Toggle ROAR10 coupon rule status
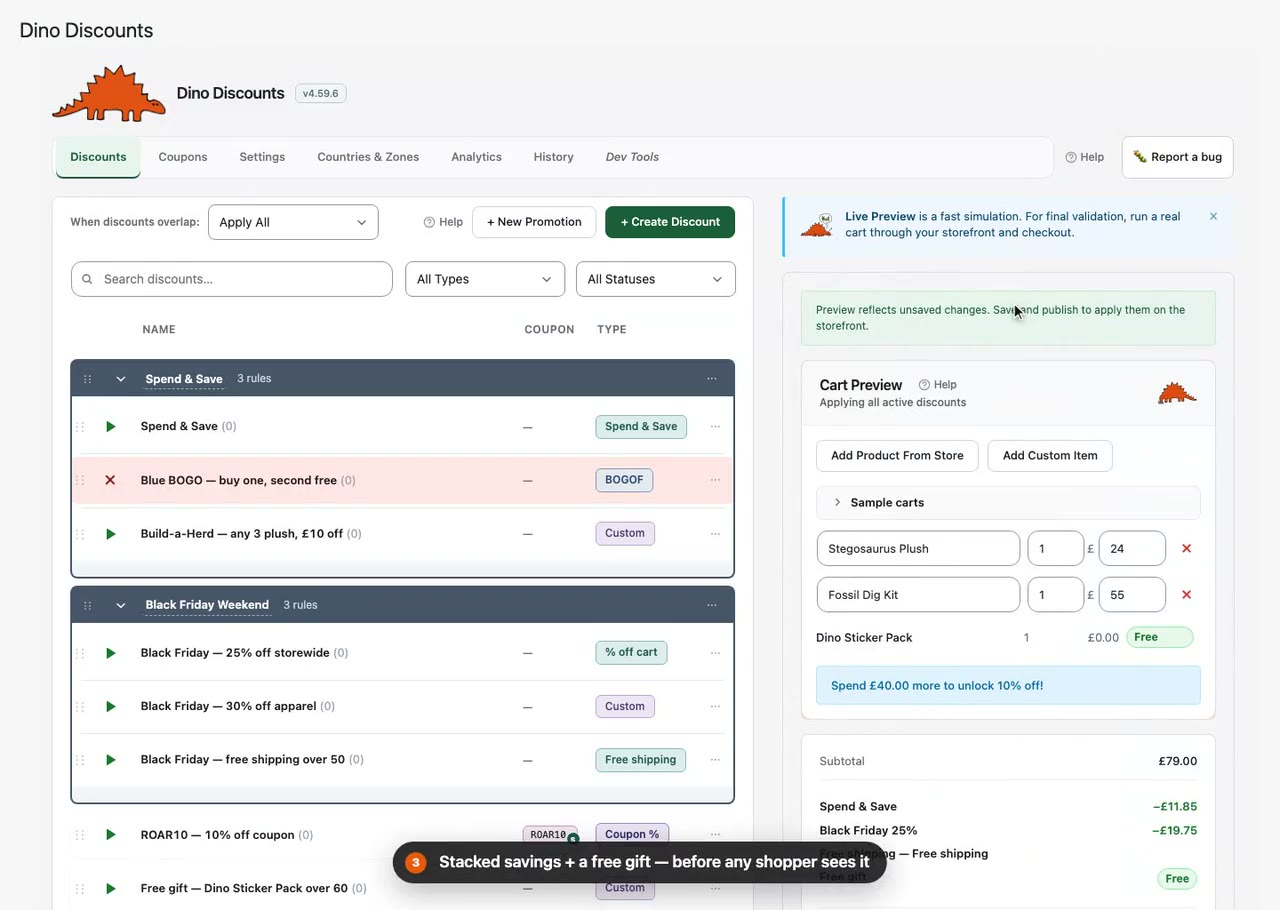This screenshot has height=910, width=1280. click(x=111, y=835)
